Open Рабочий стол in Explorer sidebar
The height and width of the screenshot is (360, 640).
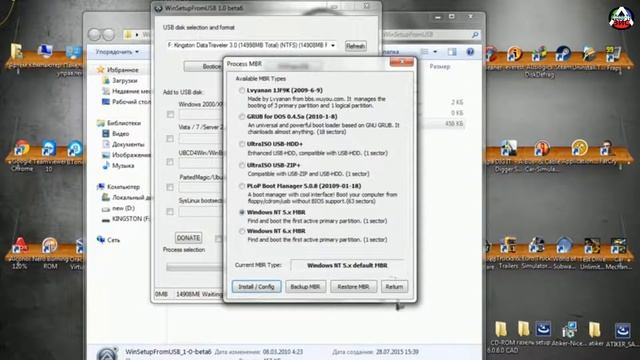(x=127, y=102)
